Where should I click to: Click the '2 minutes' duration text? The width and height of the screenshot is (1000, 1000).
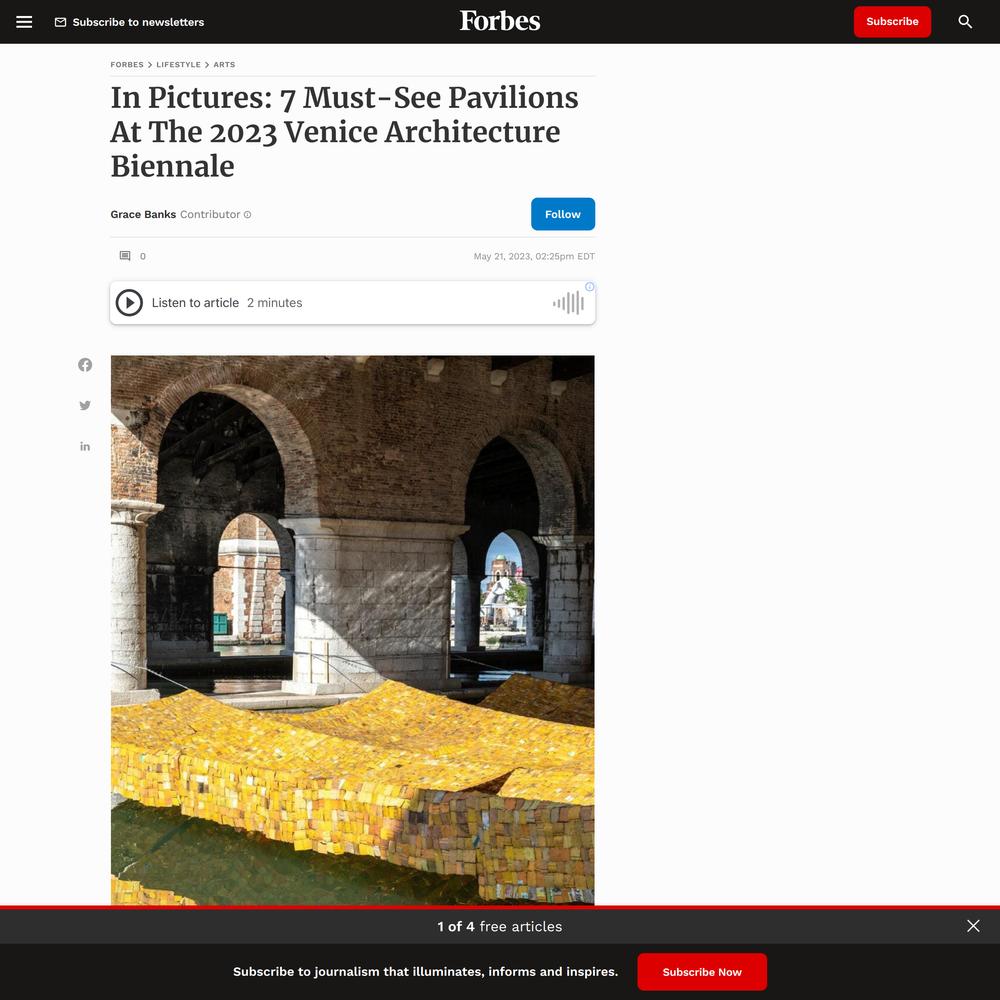275,303
